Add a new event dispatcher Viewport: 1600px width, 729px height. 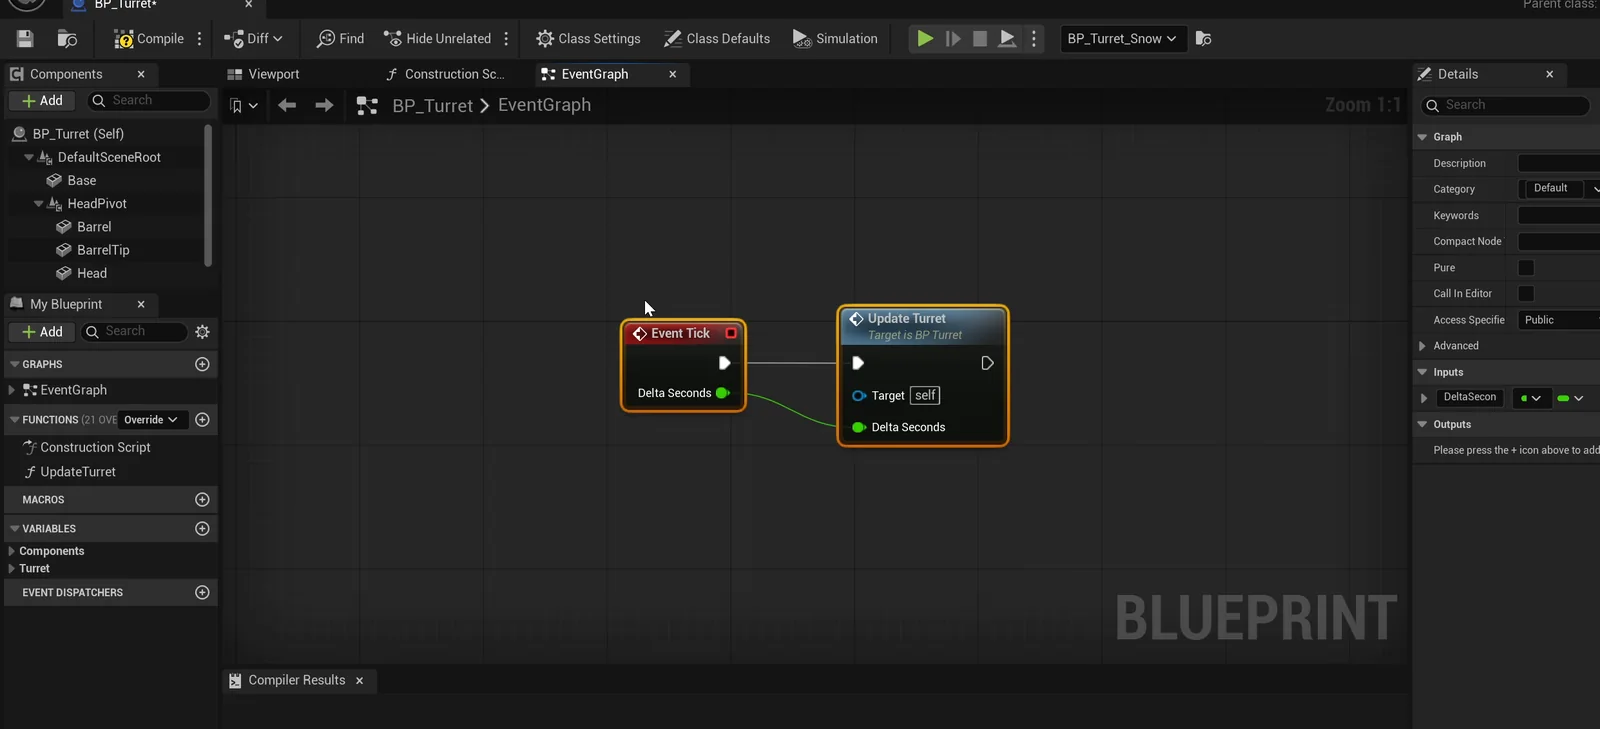click(202, 592)
